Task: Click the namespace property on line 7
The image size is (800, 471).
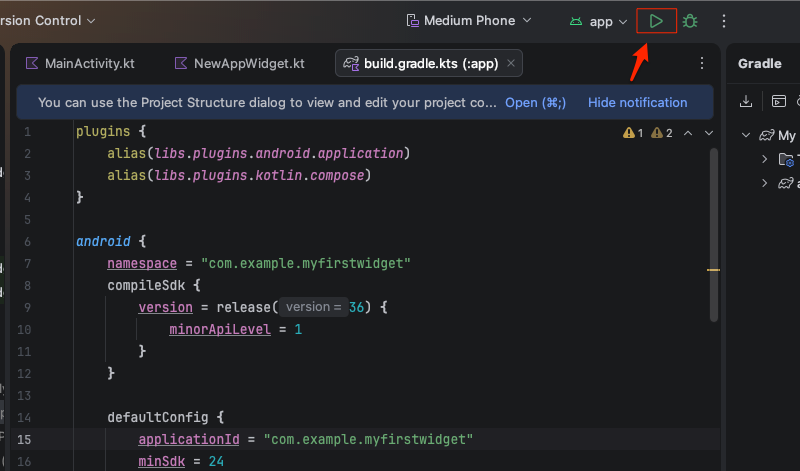Action: click(142, 263)
